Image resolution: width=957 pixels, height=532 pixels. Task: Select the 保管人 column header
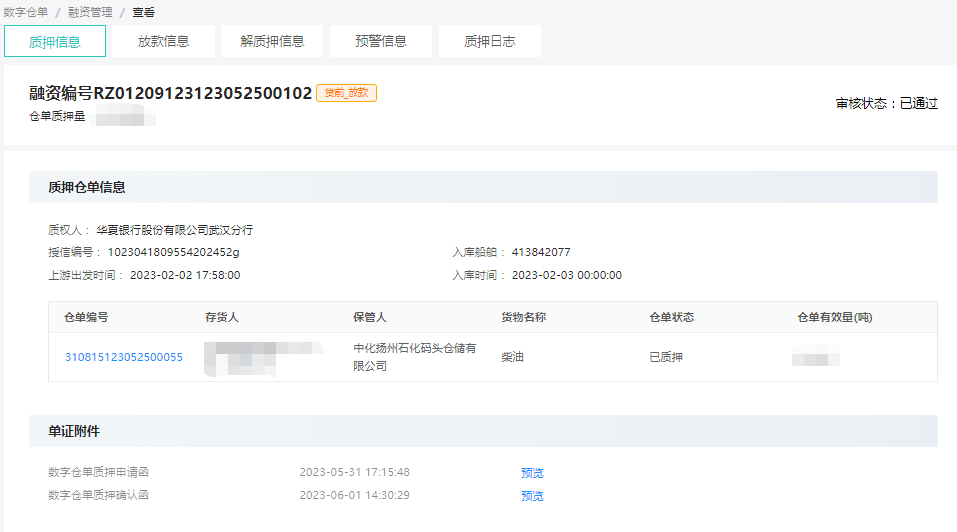pos(370,317)
